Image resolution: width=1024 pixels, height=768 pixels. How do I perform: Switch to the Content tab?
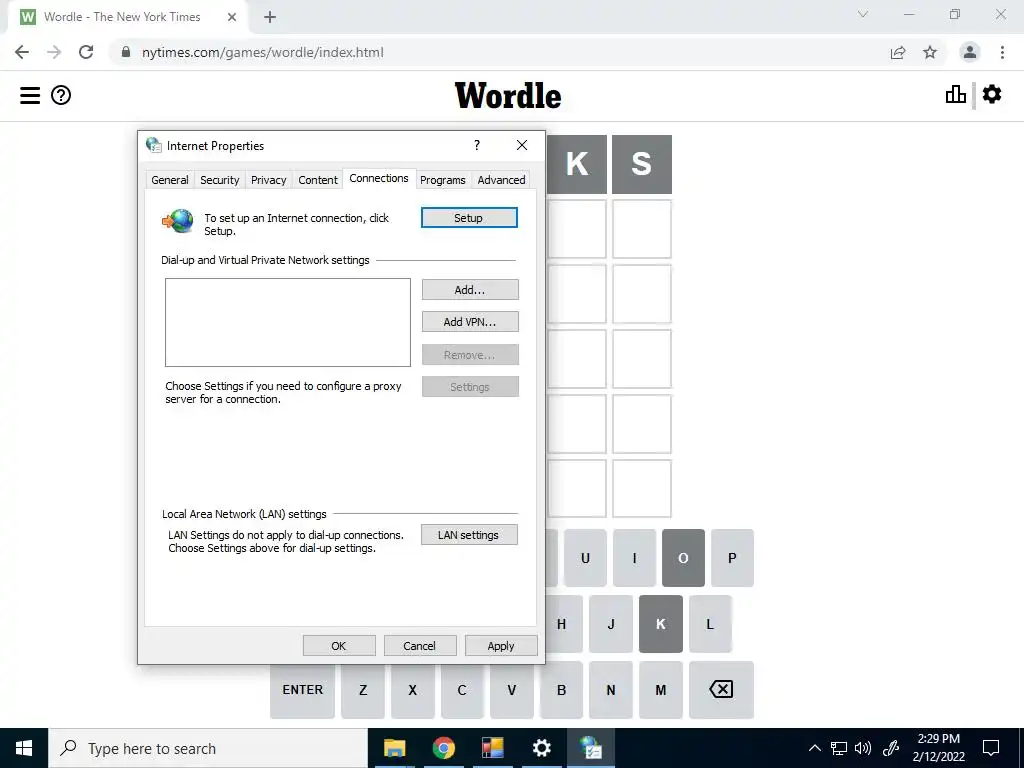pyautogui.click(x=318, y=180)
